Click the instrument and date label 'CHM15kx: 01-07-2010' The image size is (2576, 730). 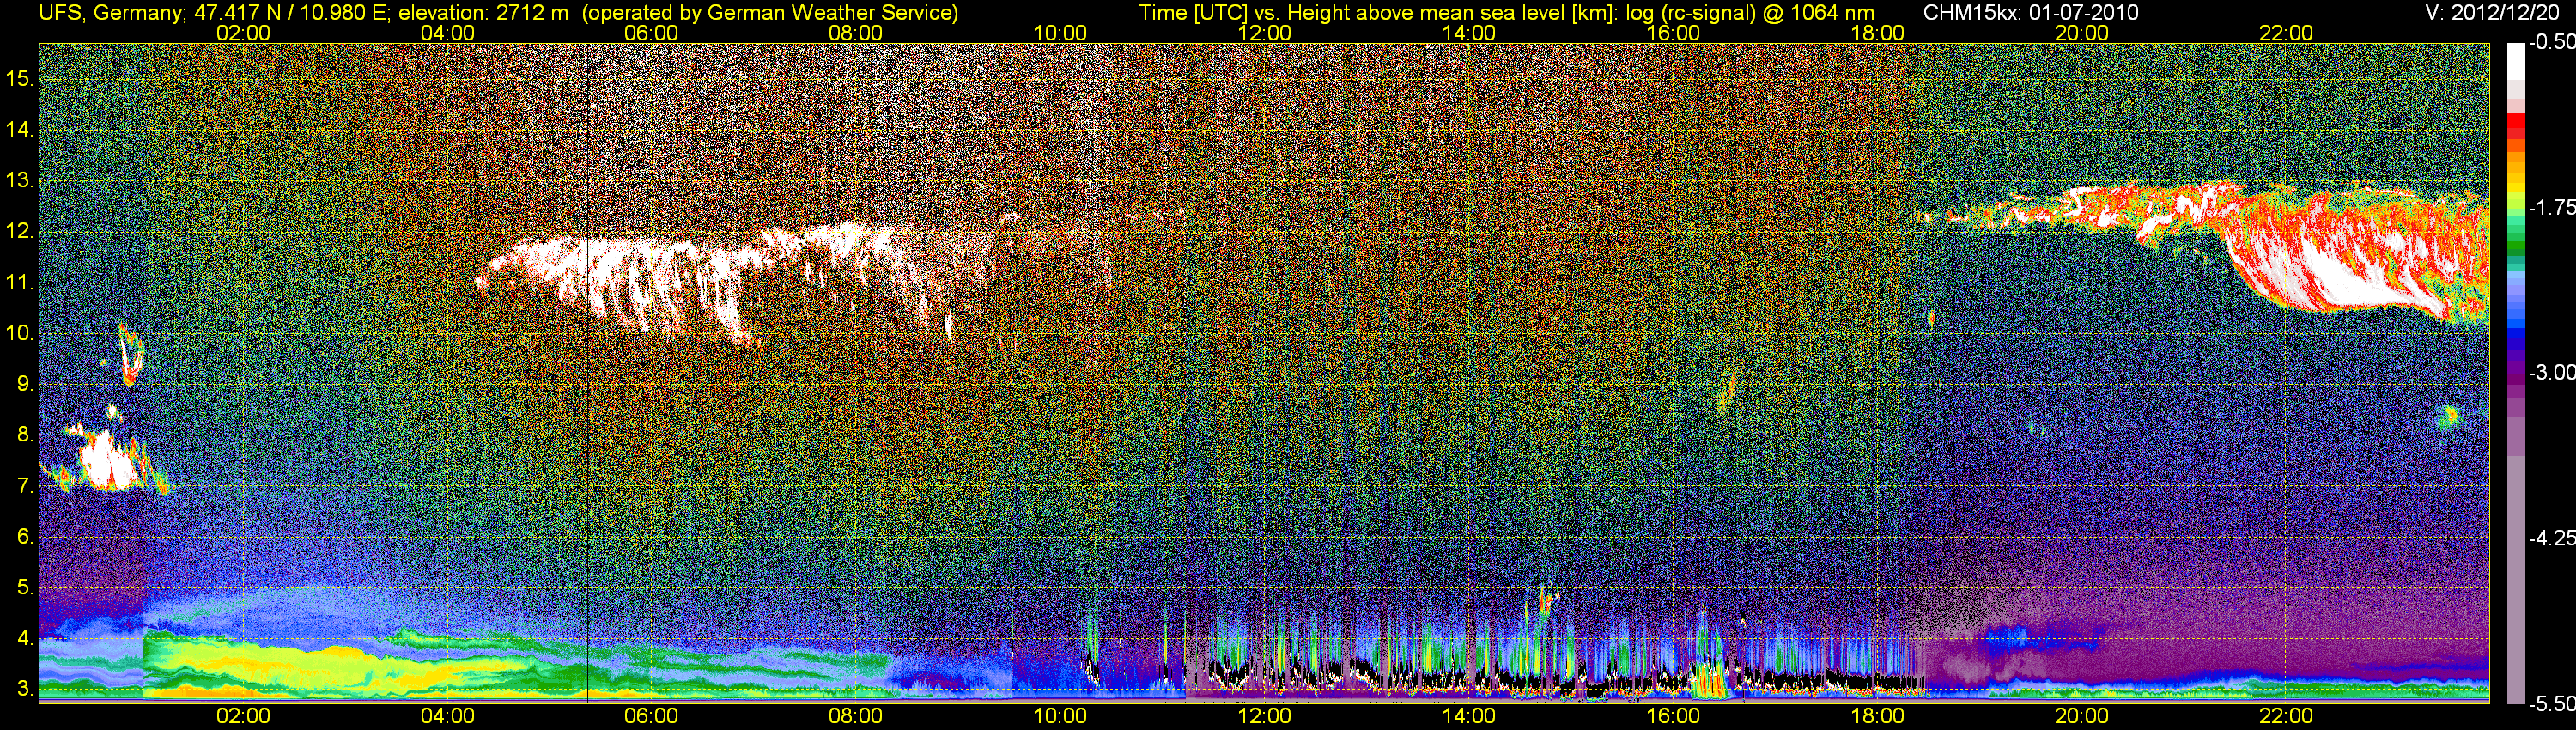(x=2030, y=13)
